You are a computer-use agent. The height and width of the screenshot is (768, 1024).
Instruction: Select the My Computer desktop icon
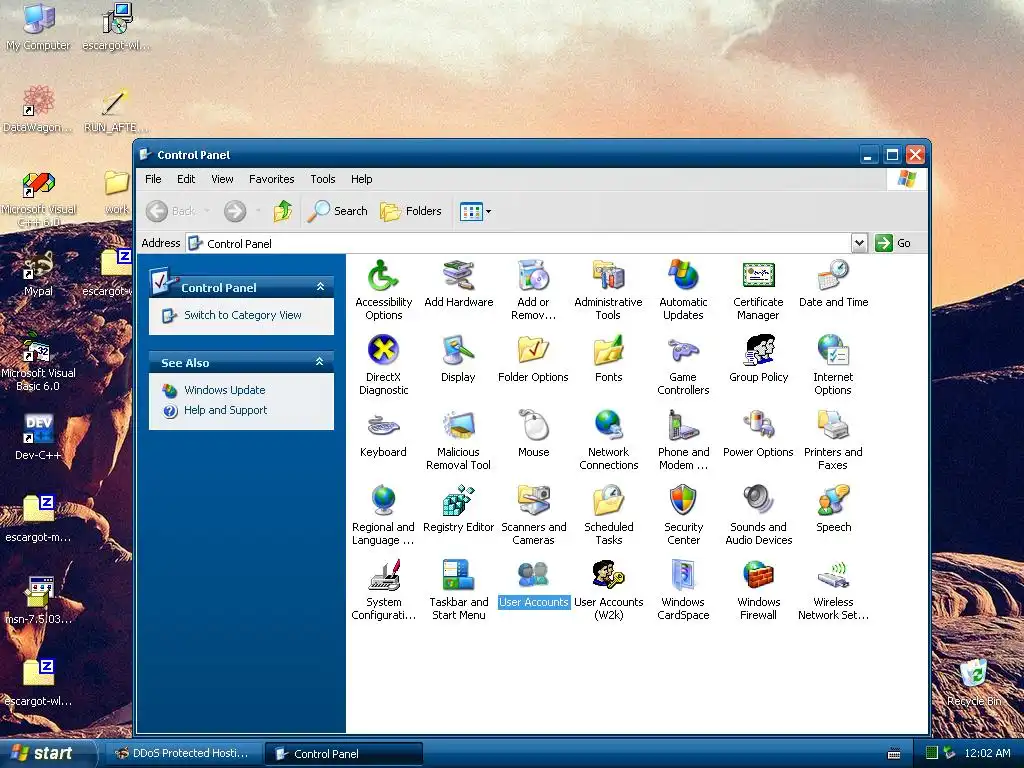(38, 27)
